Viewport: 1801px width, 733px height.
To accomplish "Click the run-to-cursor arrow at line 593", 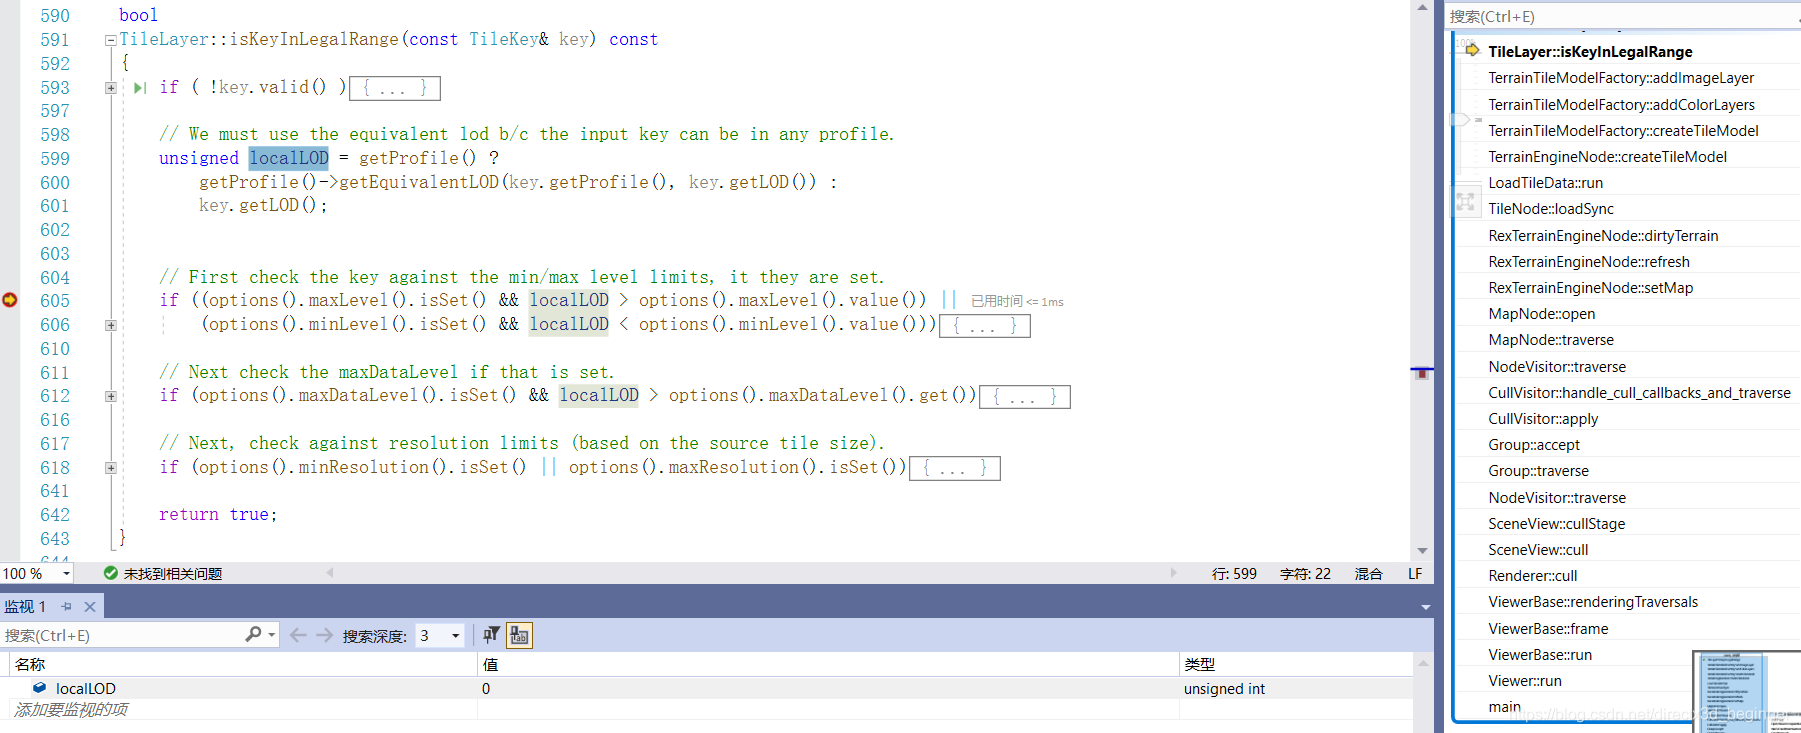I will pyautogui.click(x=140, y=88).
